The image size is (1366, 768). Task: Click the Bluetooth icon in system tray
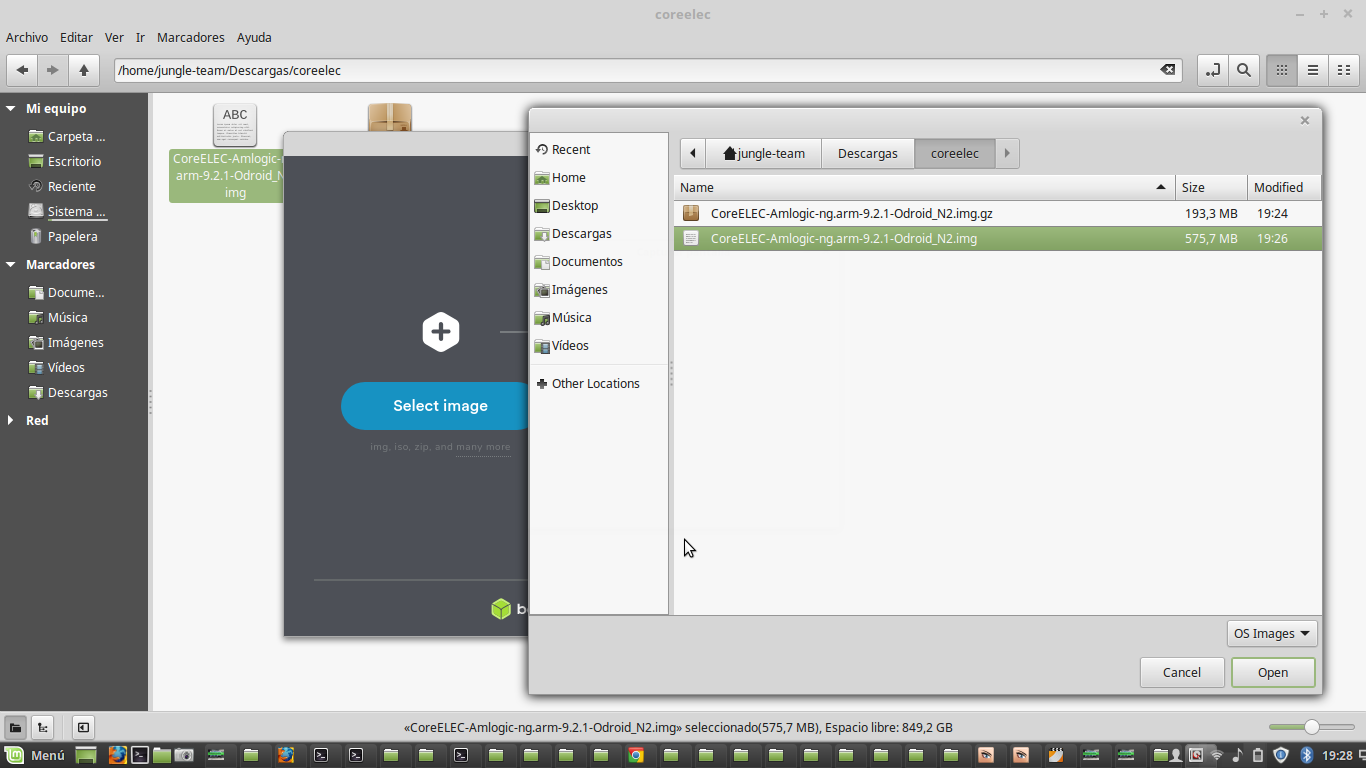1305,755
